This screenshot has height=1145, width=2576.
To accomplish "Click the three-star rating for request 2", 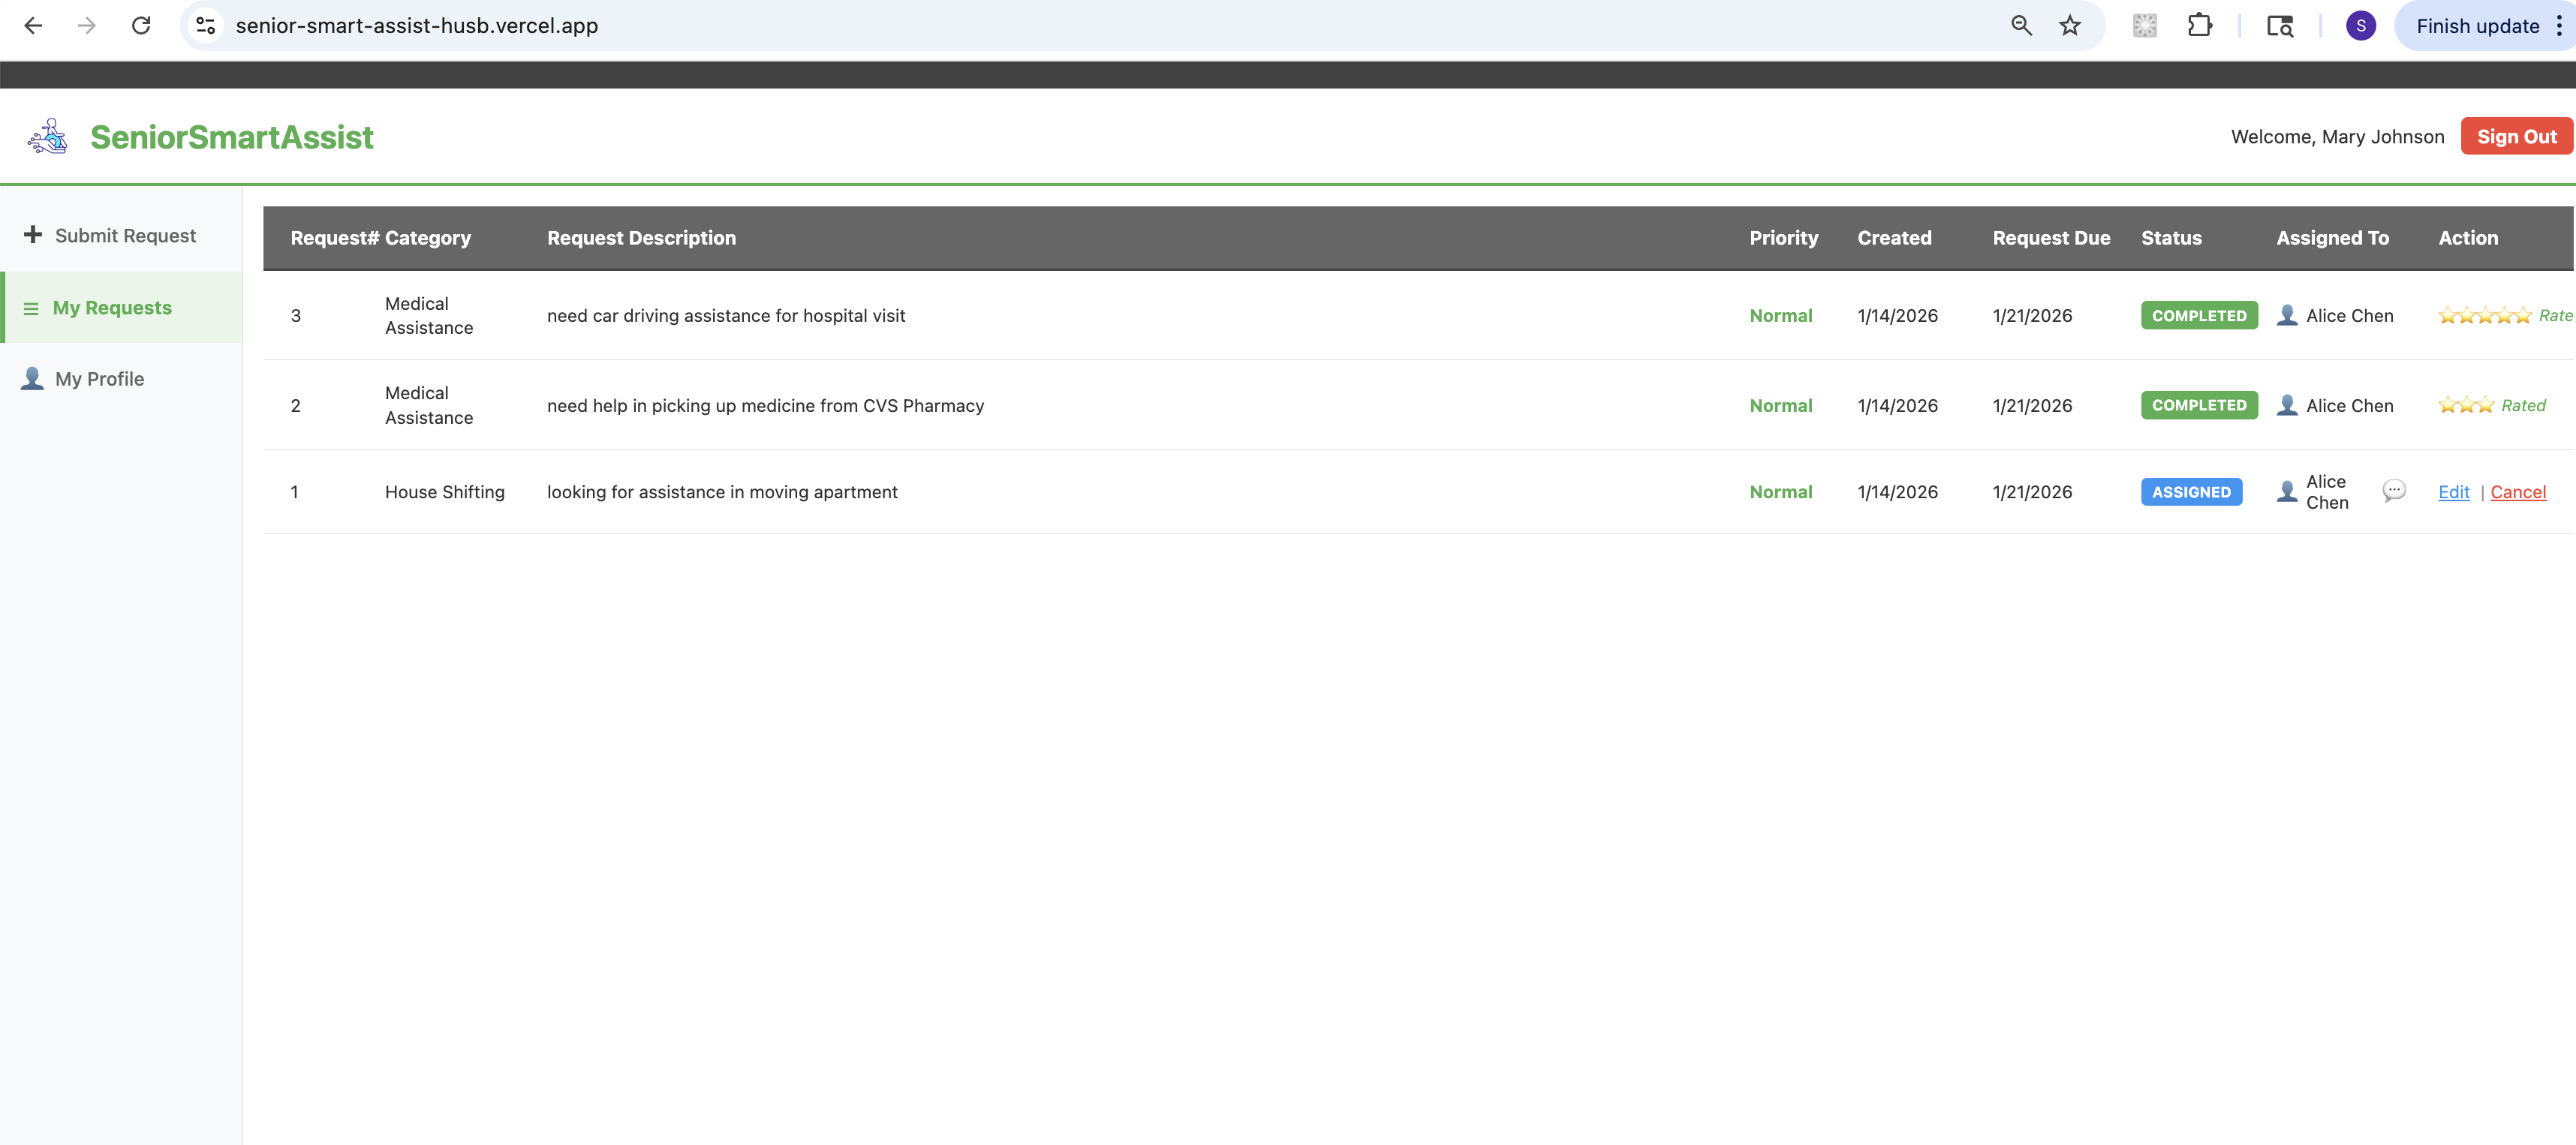I will (2465, 405).
